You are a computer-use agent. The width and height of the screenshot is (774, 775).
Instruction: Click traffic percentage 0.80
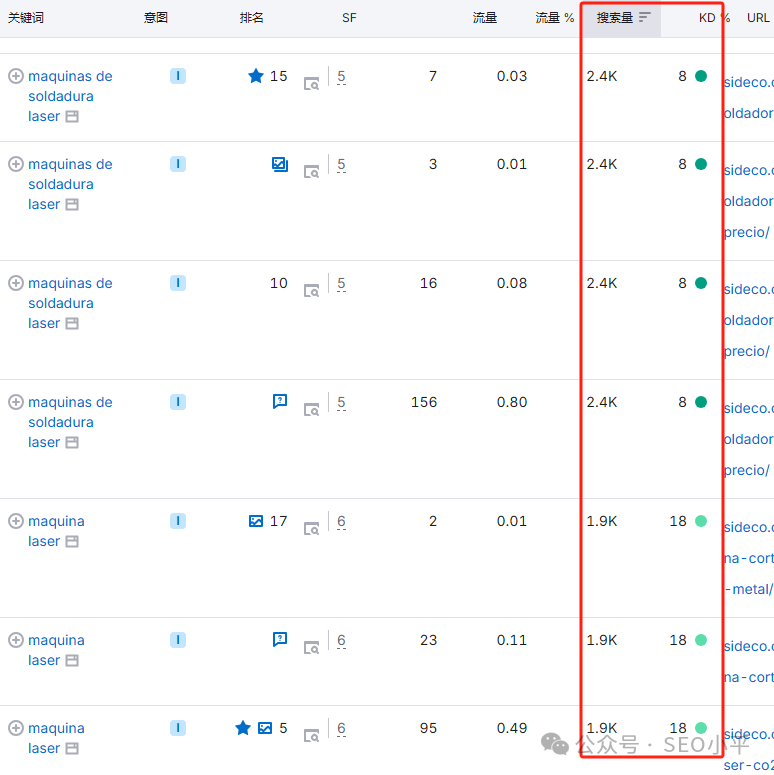(512, 402)
